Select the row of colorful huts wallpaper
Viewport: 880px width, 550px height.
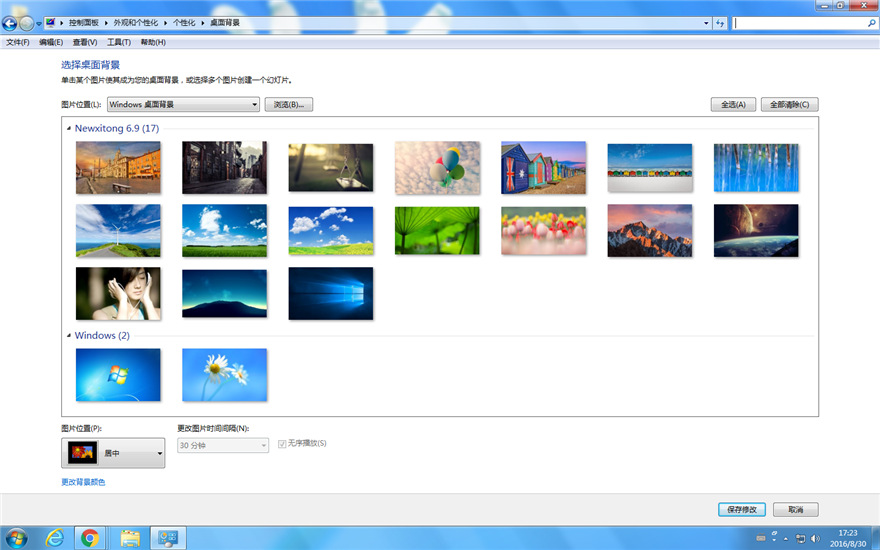pyautogui.click(x=650, y=168)
